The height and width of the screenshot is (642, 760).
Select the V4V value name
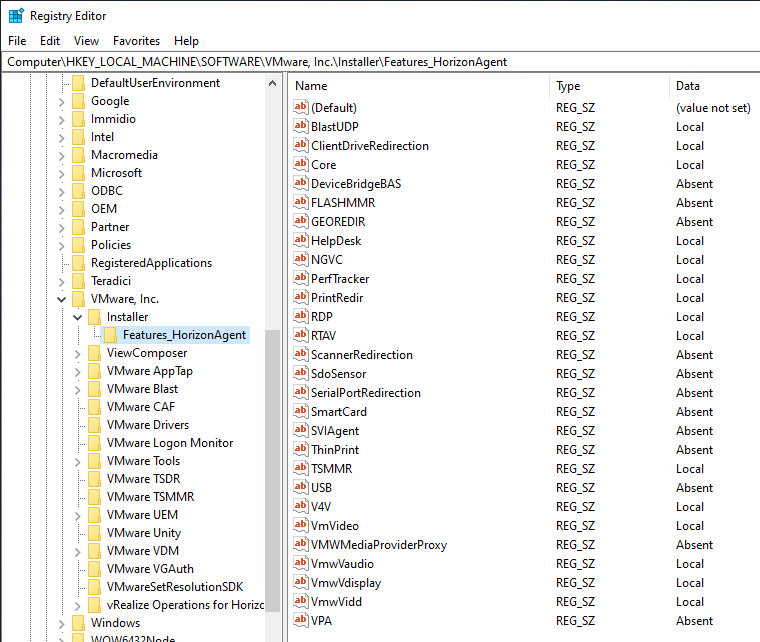click(321, 507)
